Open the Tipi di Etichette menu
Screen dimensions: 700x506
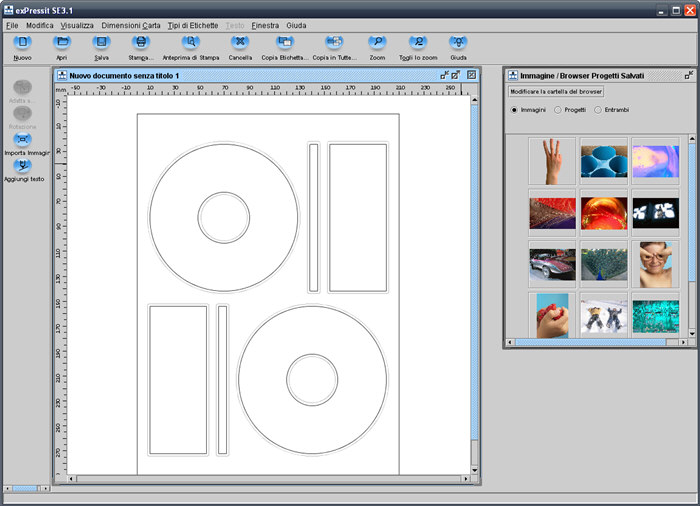click(193, 25)
